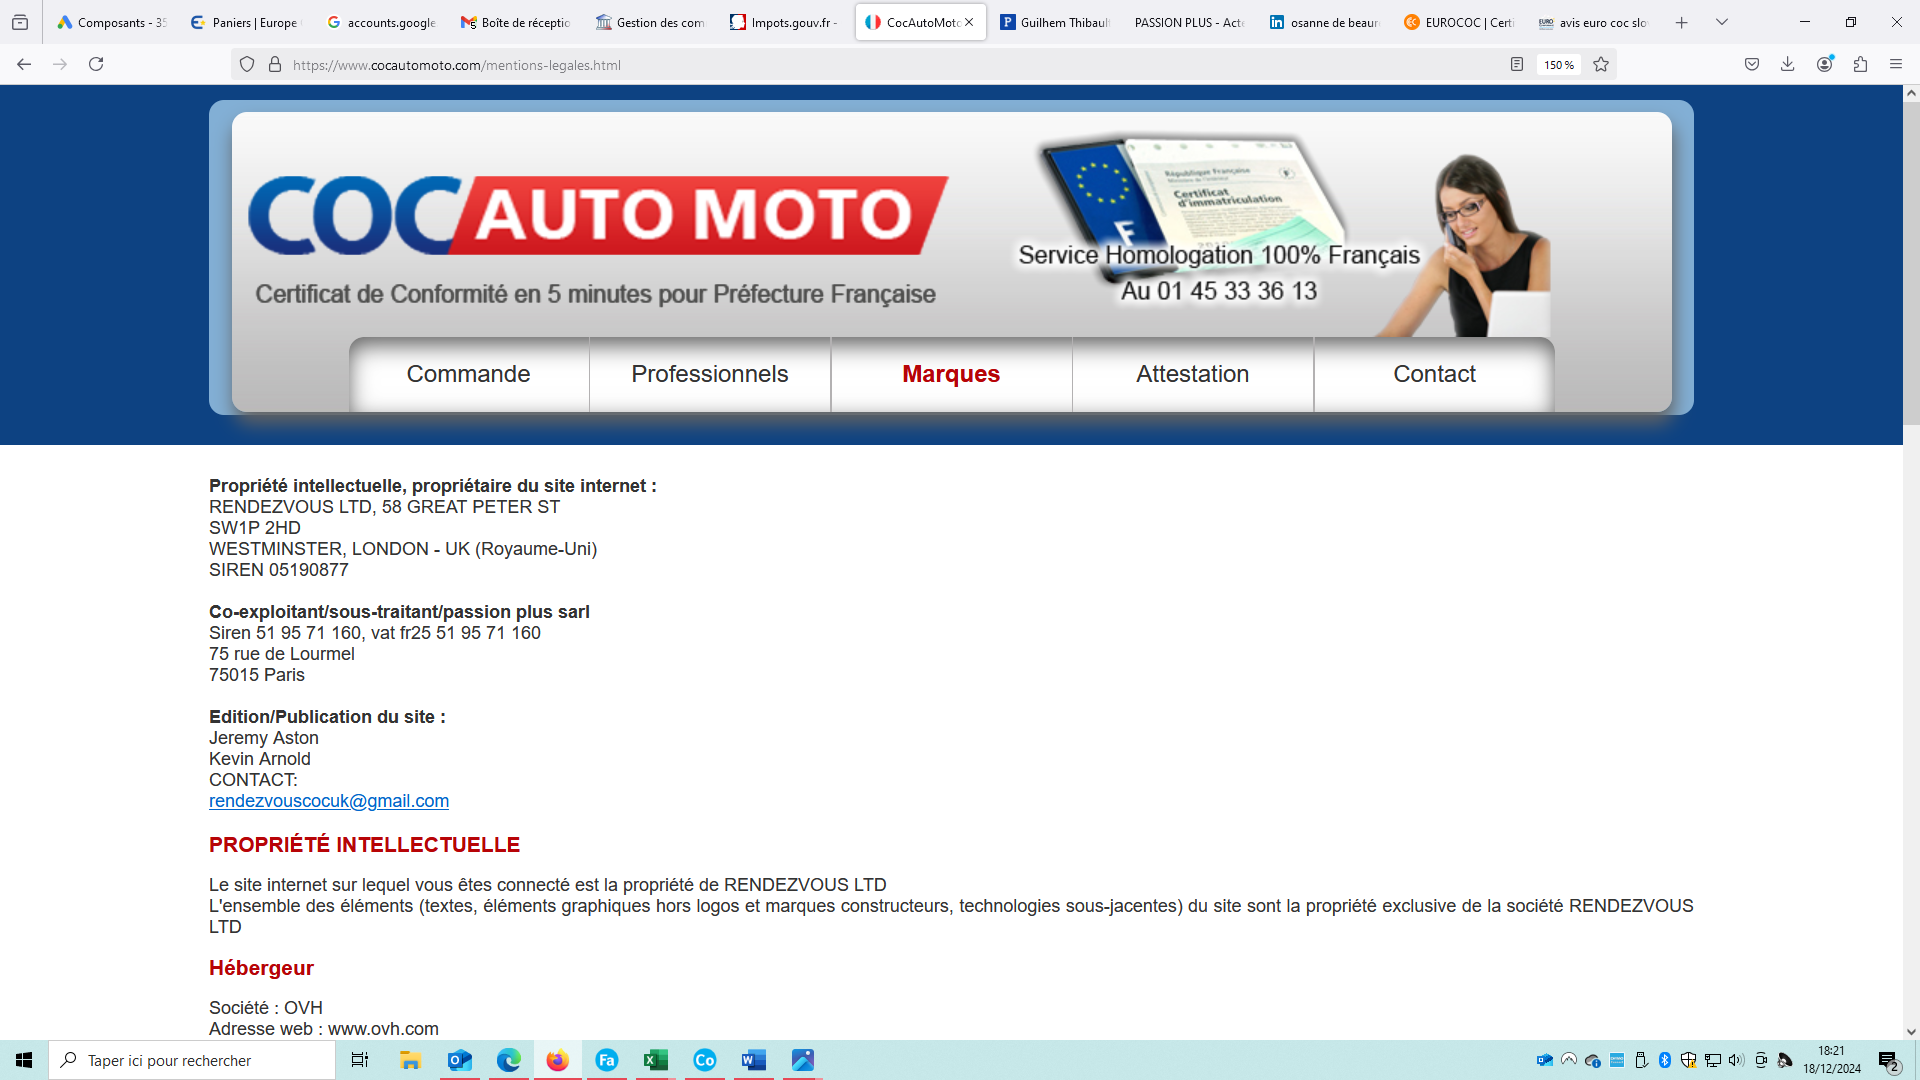Open a new tab with plus button
This screenshot has height=1080, width=1920.
tap(1682, 22)
